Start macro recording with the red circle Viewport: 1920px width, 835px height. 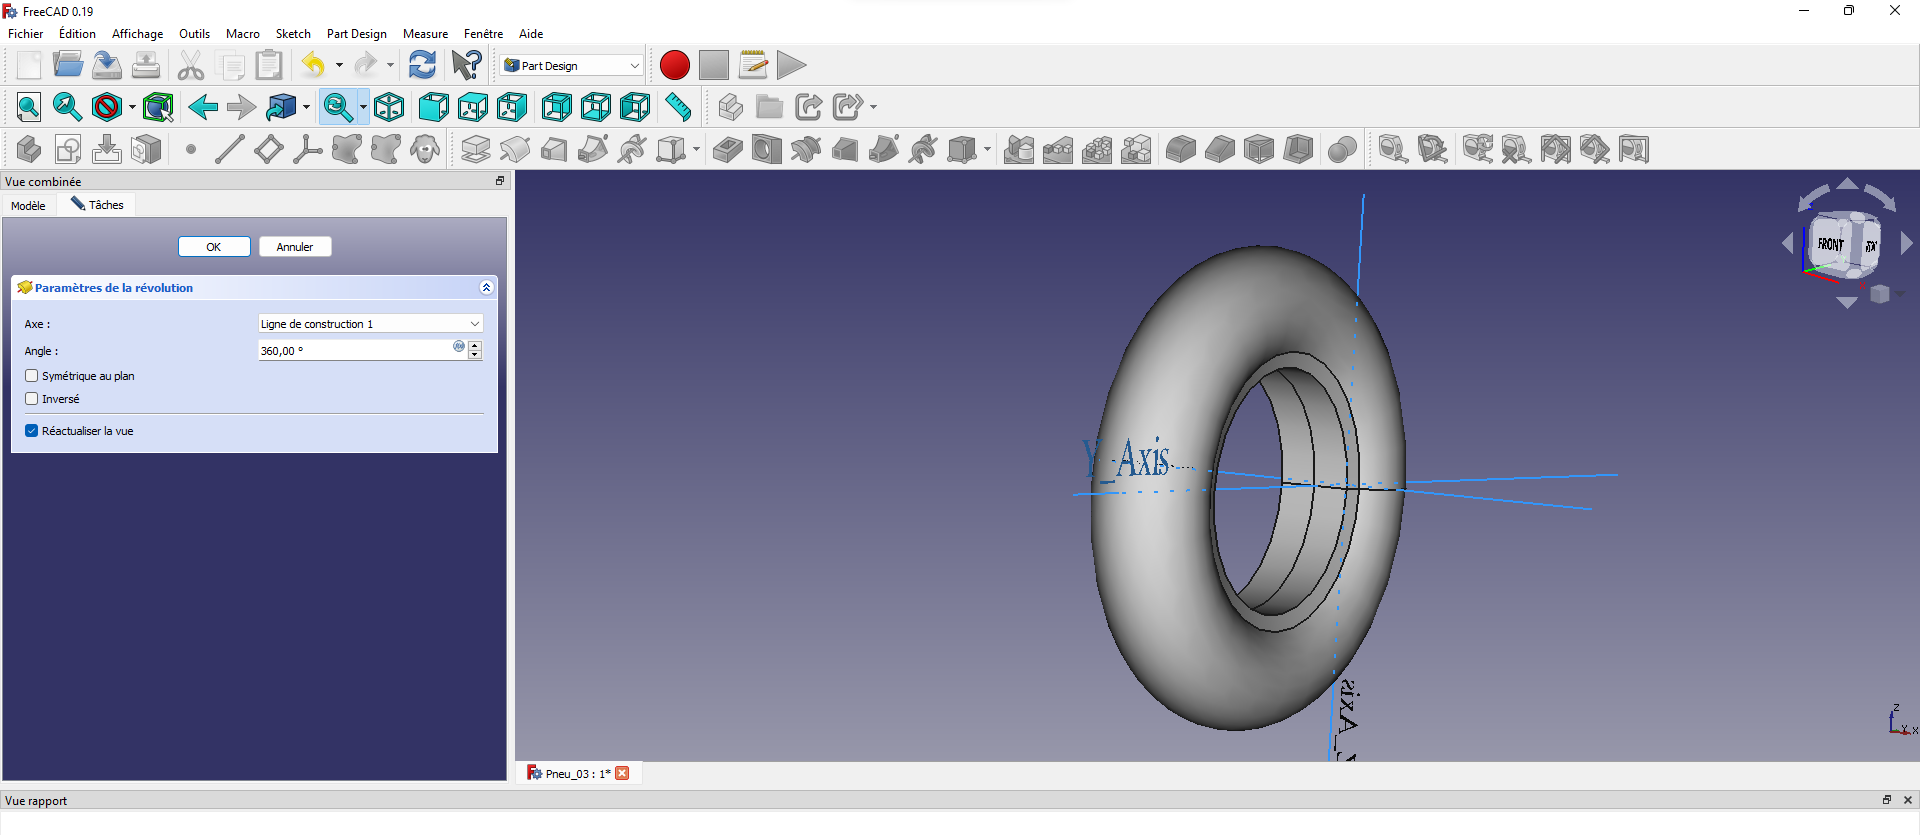(x=675, y=65)
